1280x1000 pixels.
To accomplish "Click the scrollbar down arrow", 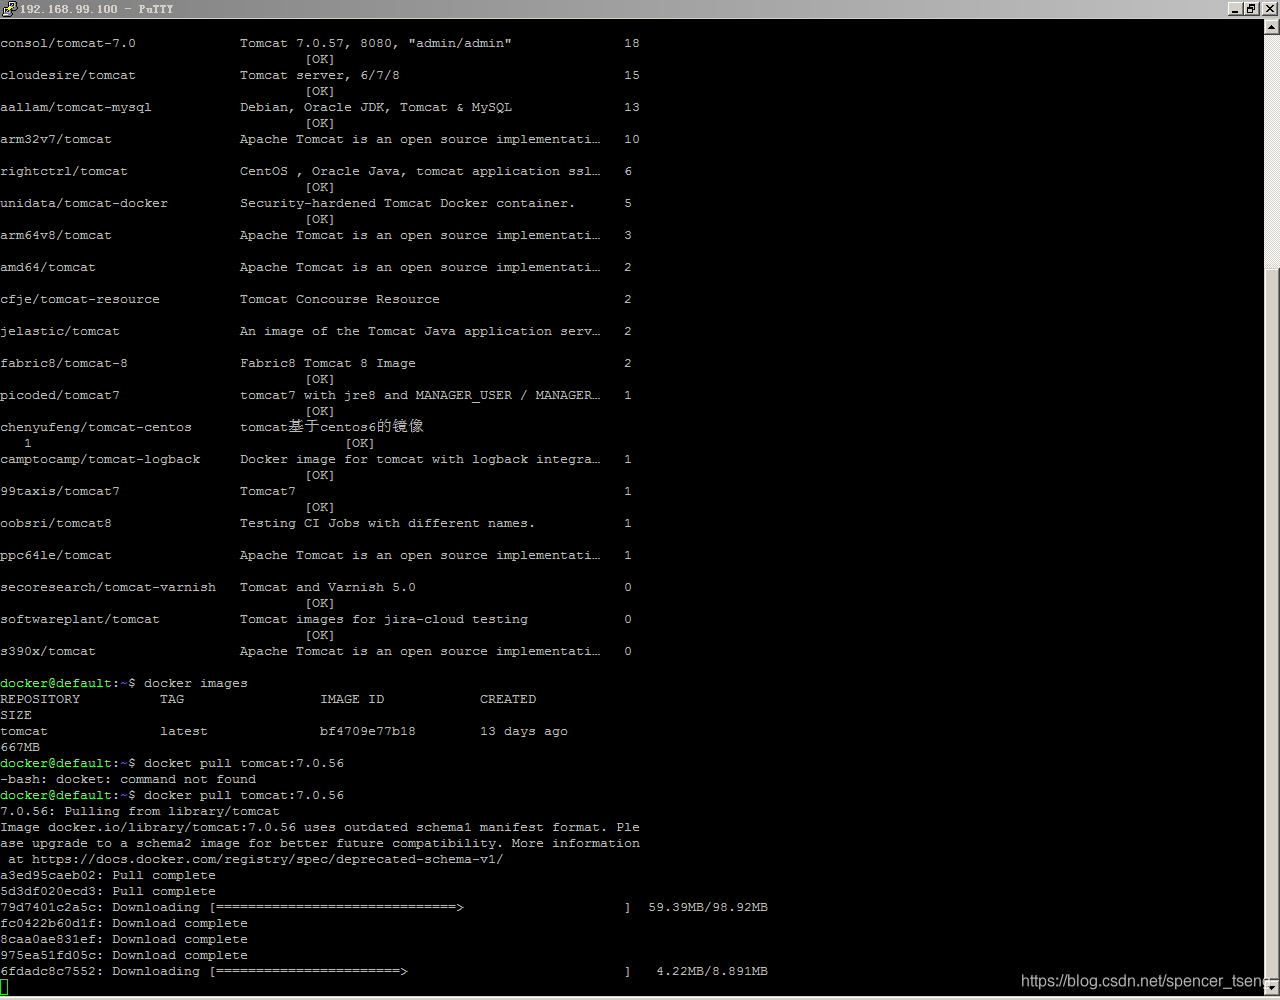I will [x=1271, y=988].
